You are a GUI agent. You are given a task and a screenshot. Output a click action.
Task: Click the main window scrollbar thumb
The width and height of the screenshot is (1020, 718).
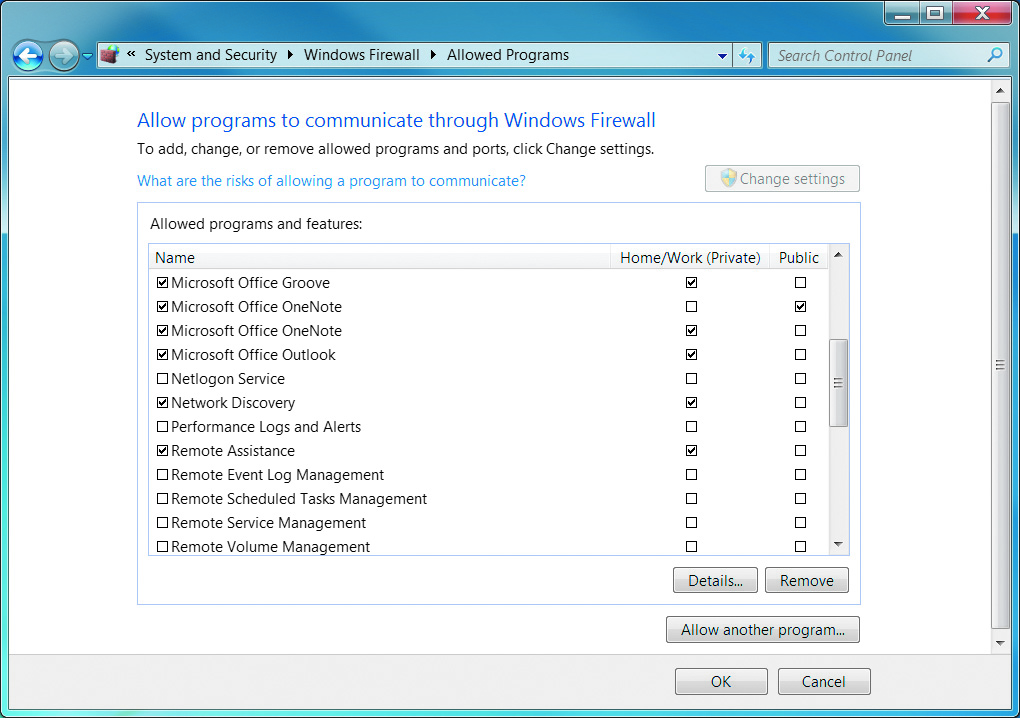tap(1000, 365)
